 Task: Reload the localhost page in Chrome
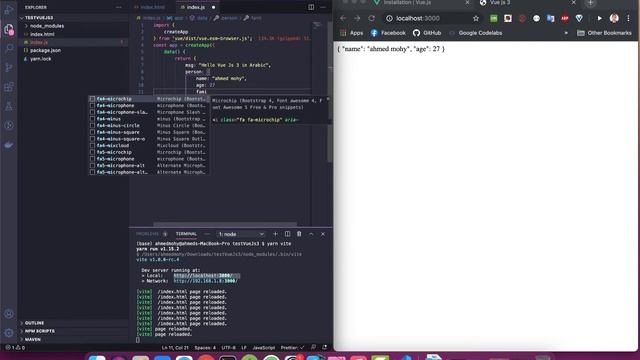tap(371, 18)
